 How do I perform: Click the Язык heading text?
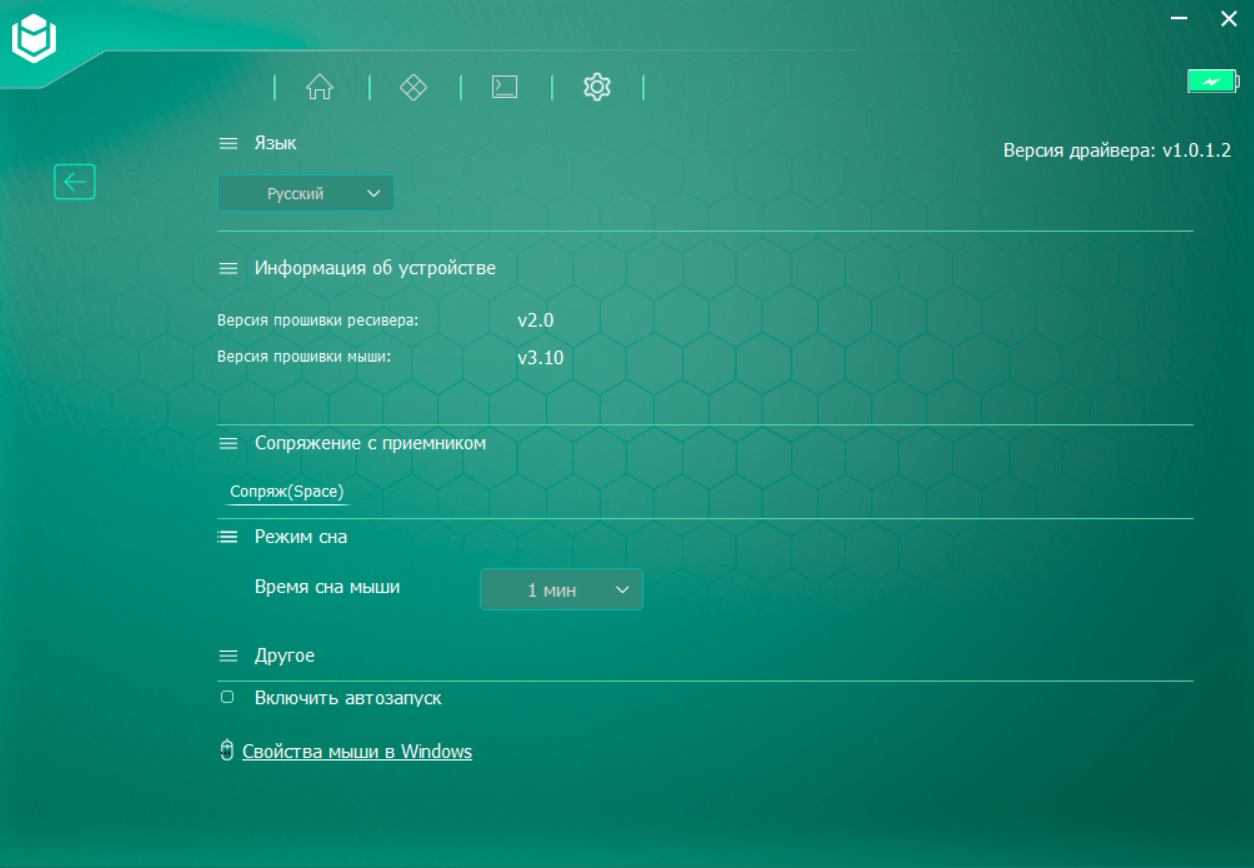coord(275,144)
